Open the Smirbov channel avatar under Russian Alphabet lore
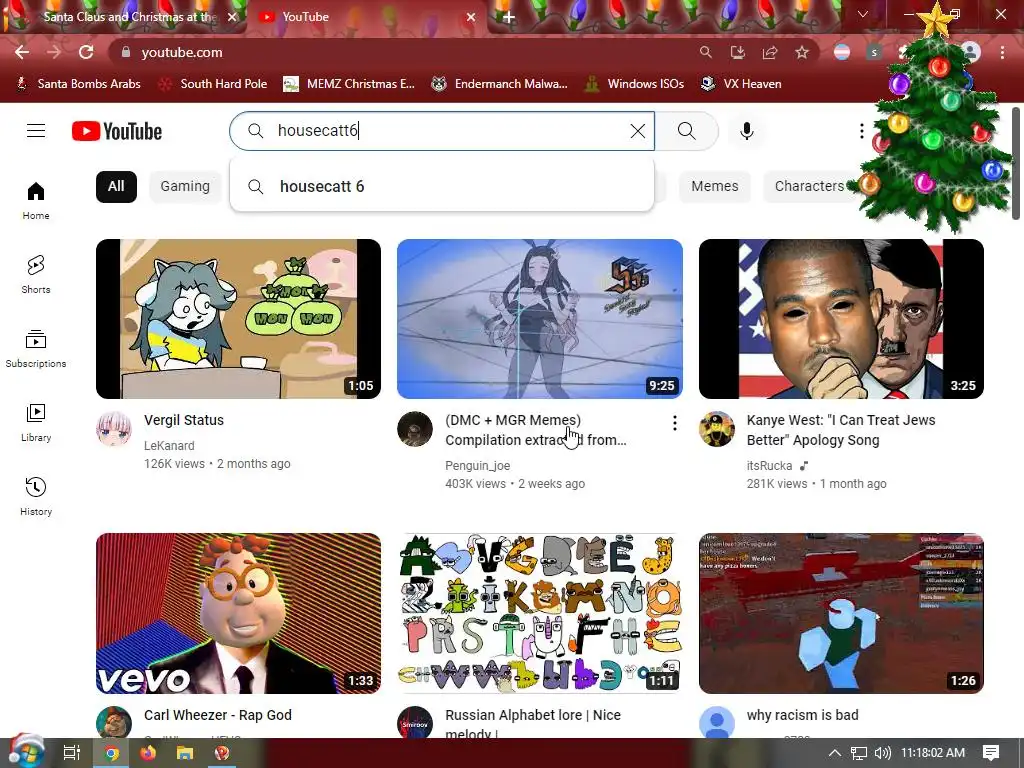 (415, 722)
